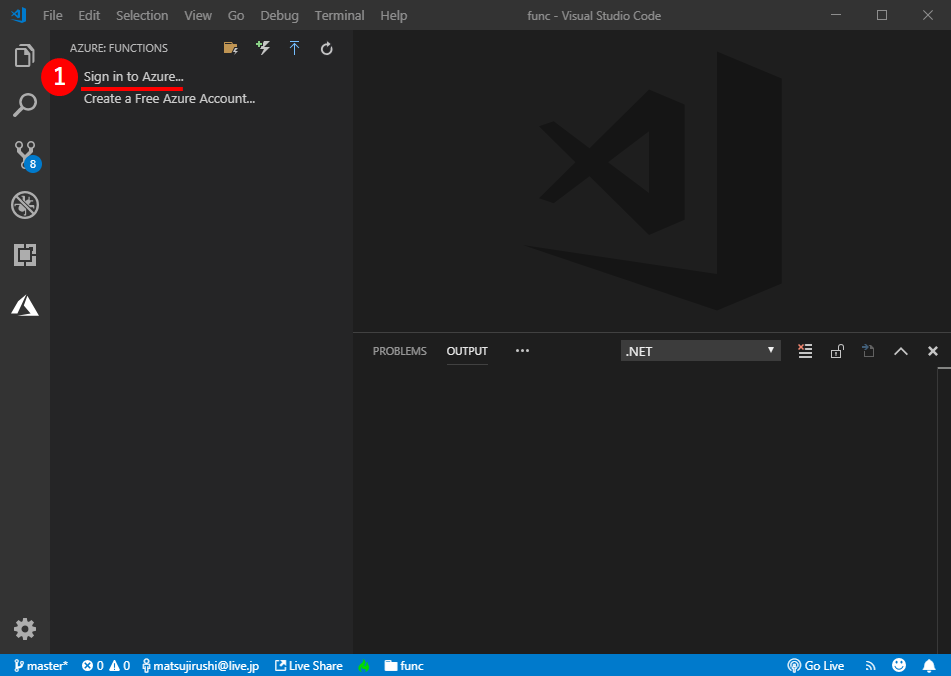Click Create a Free Azure Account
This screenshot has width=951, height=676.
(169, 98)
